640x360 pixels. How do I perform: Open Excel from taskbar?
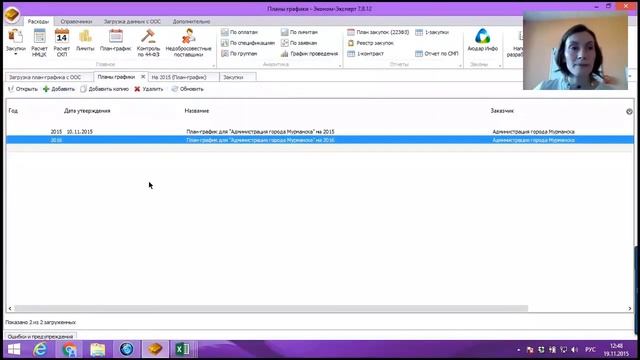pyautogui.click(x=182, y=349)
